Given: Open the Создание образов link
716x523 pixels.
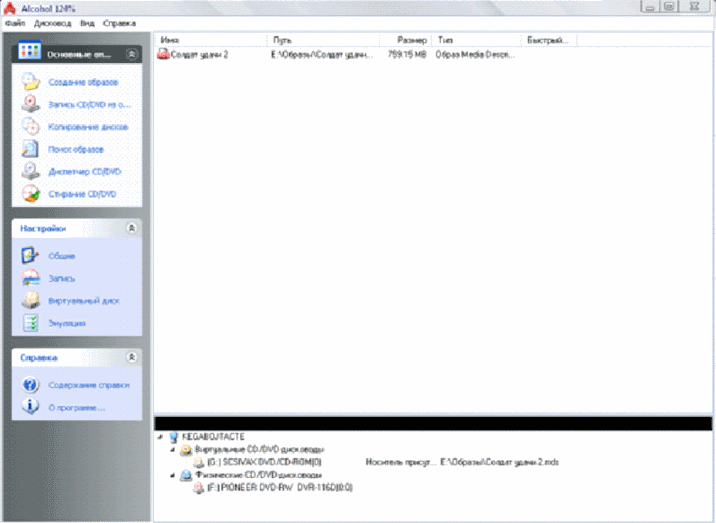Looking at the screenshot, I should click(x=83, y=82).
